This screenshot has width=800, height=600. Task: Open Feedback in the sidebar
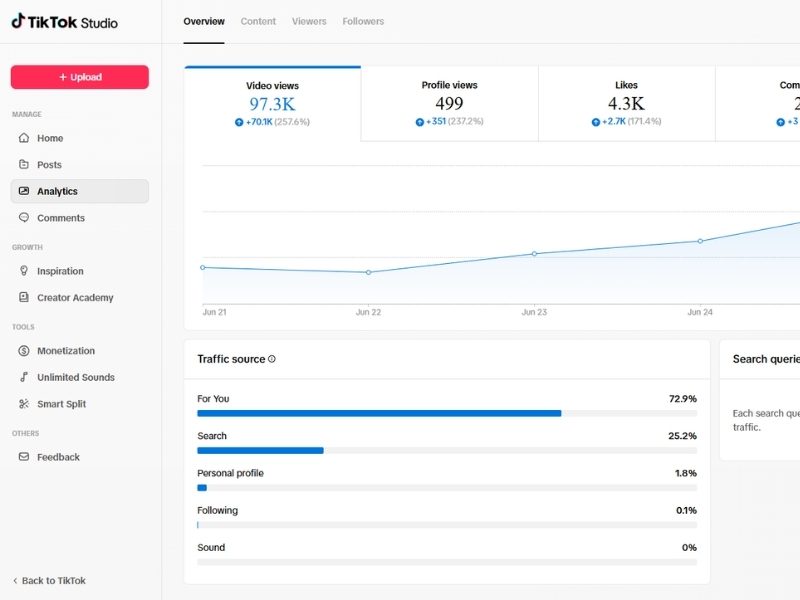point(80,457)
